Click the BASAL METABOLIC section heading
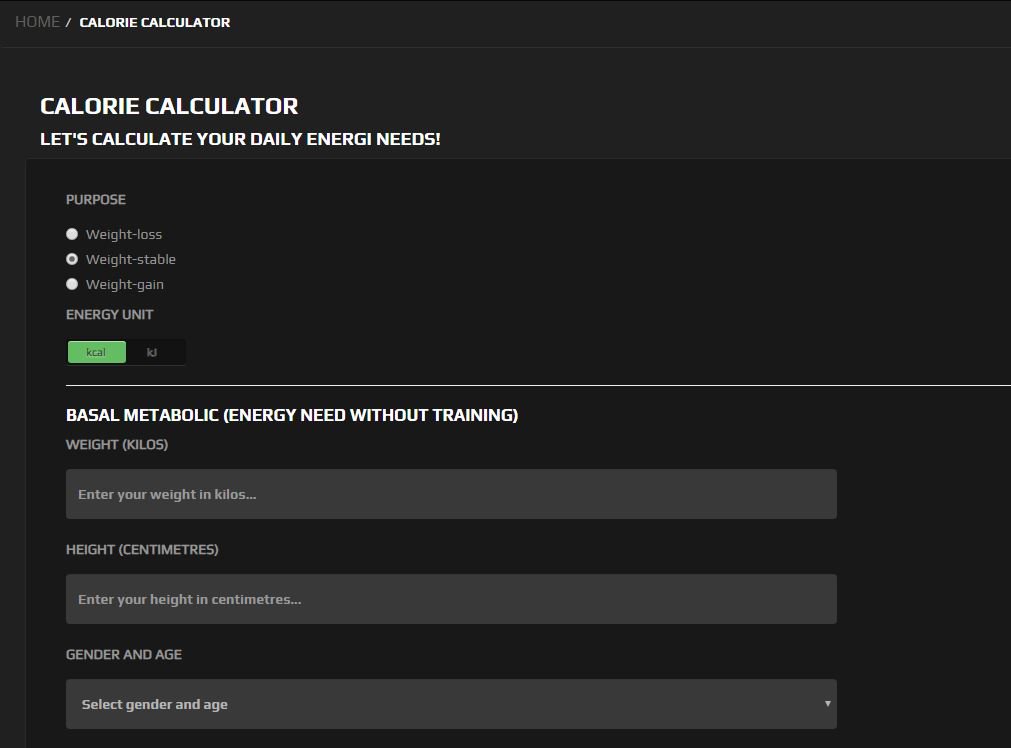The height and width of the screenshot is (748, 1011). tap(291, 414)
